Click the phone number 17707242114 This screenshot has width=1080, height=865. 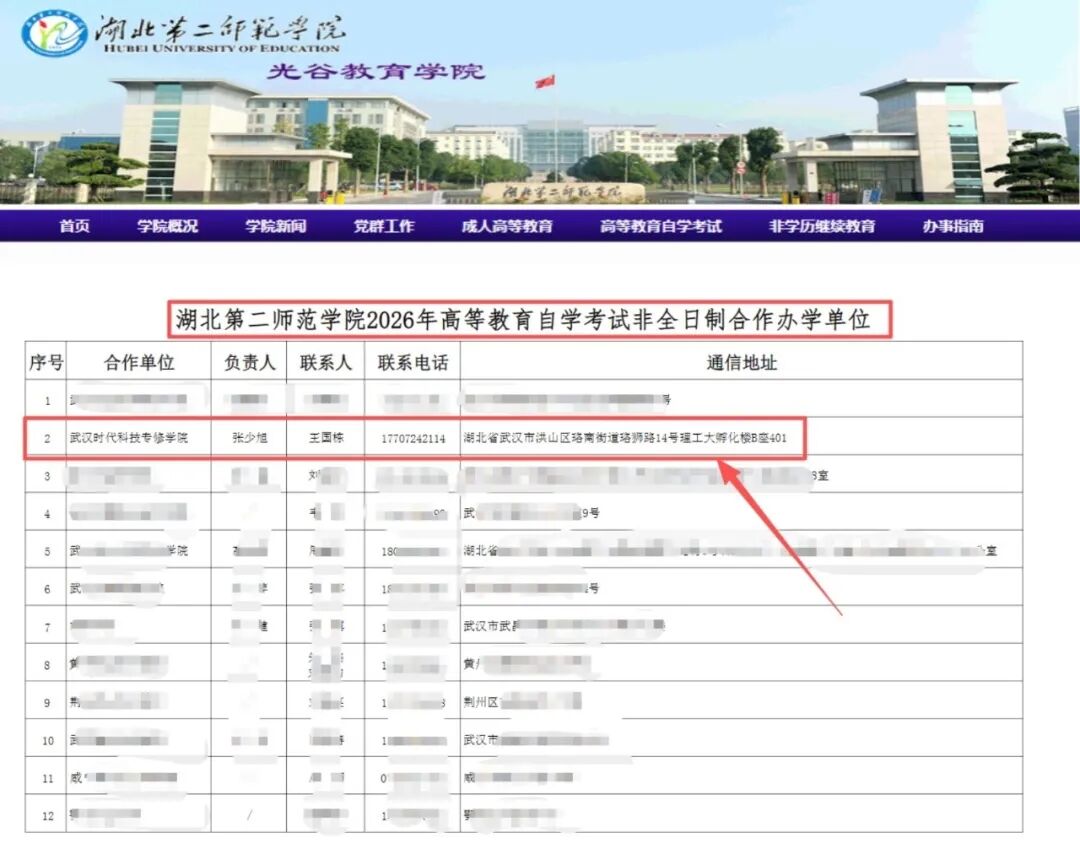(413, 439)
